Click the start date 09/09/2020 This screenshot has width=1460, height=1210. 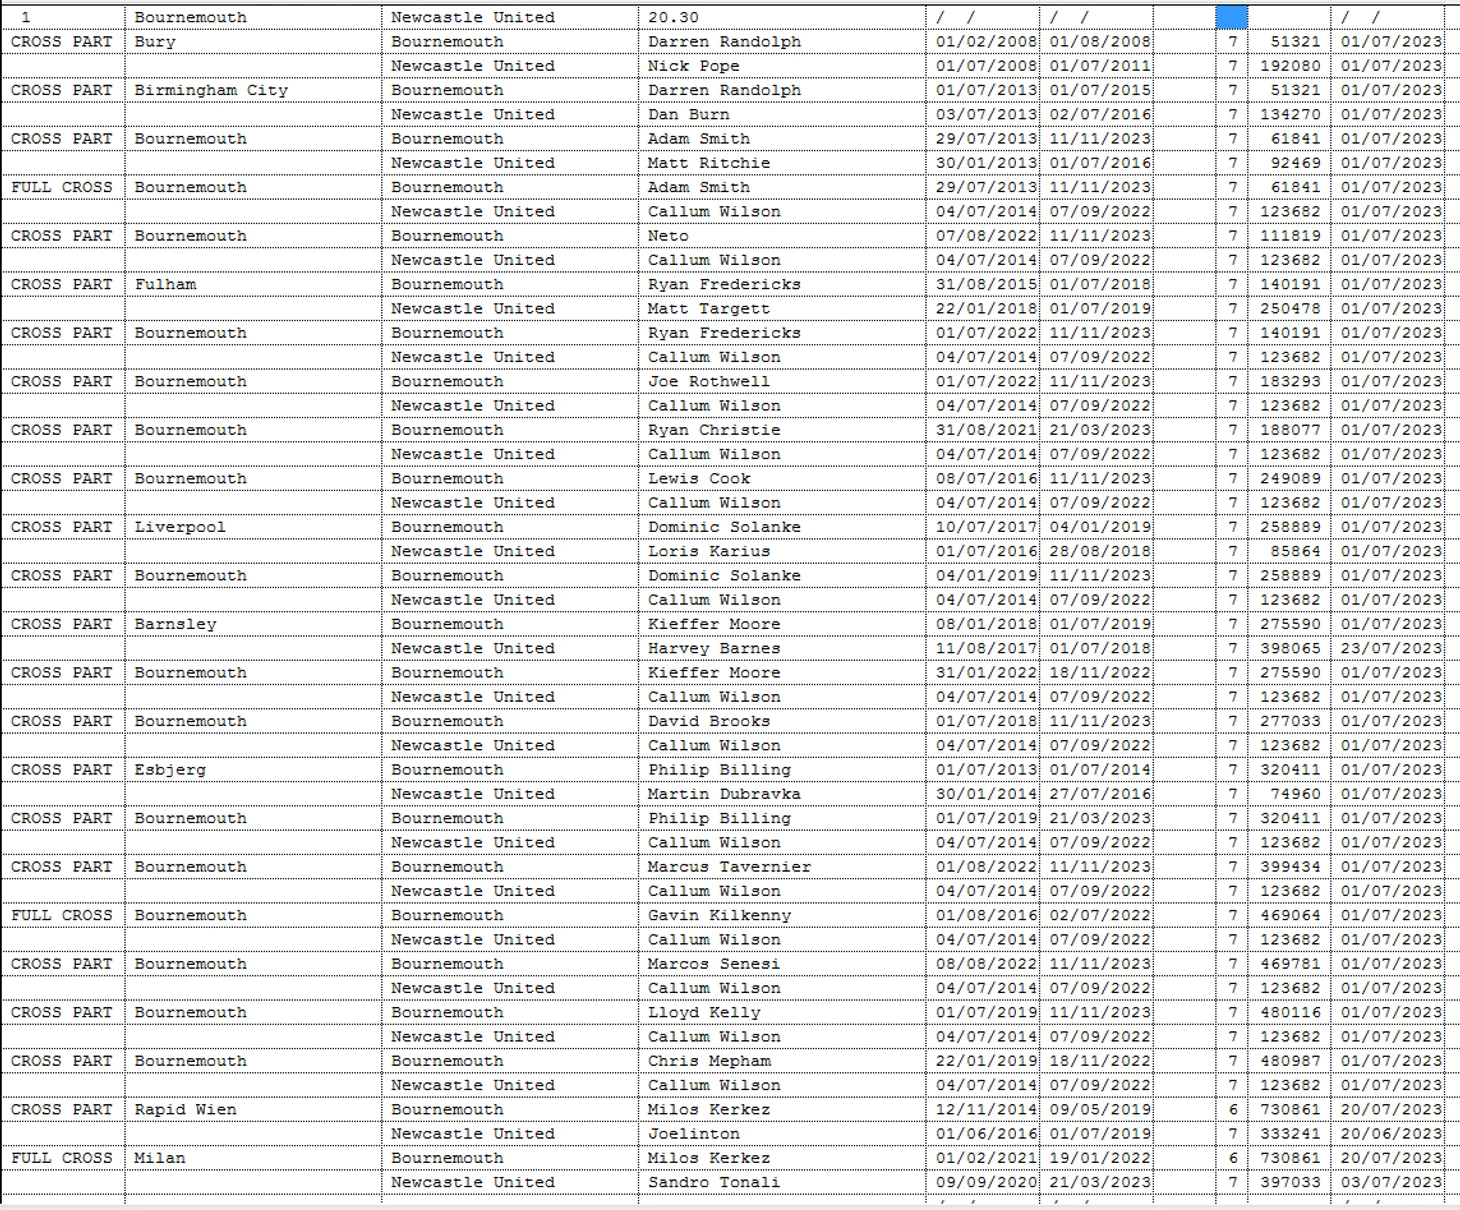983,1183
